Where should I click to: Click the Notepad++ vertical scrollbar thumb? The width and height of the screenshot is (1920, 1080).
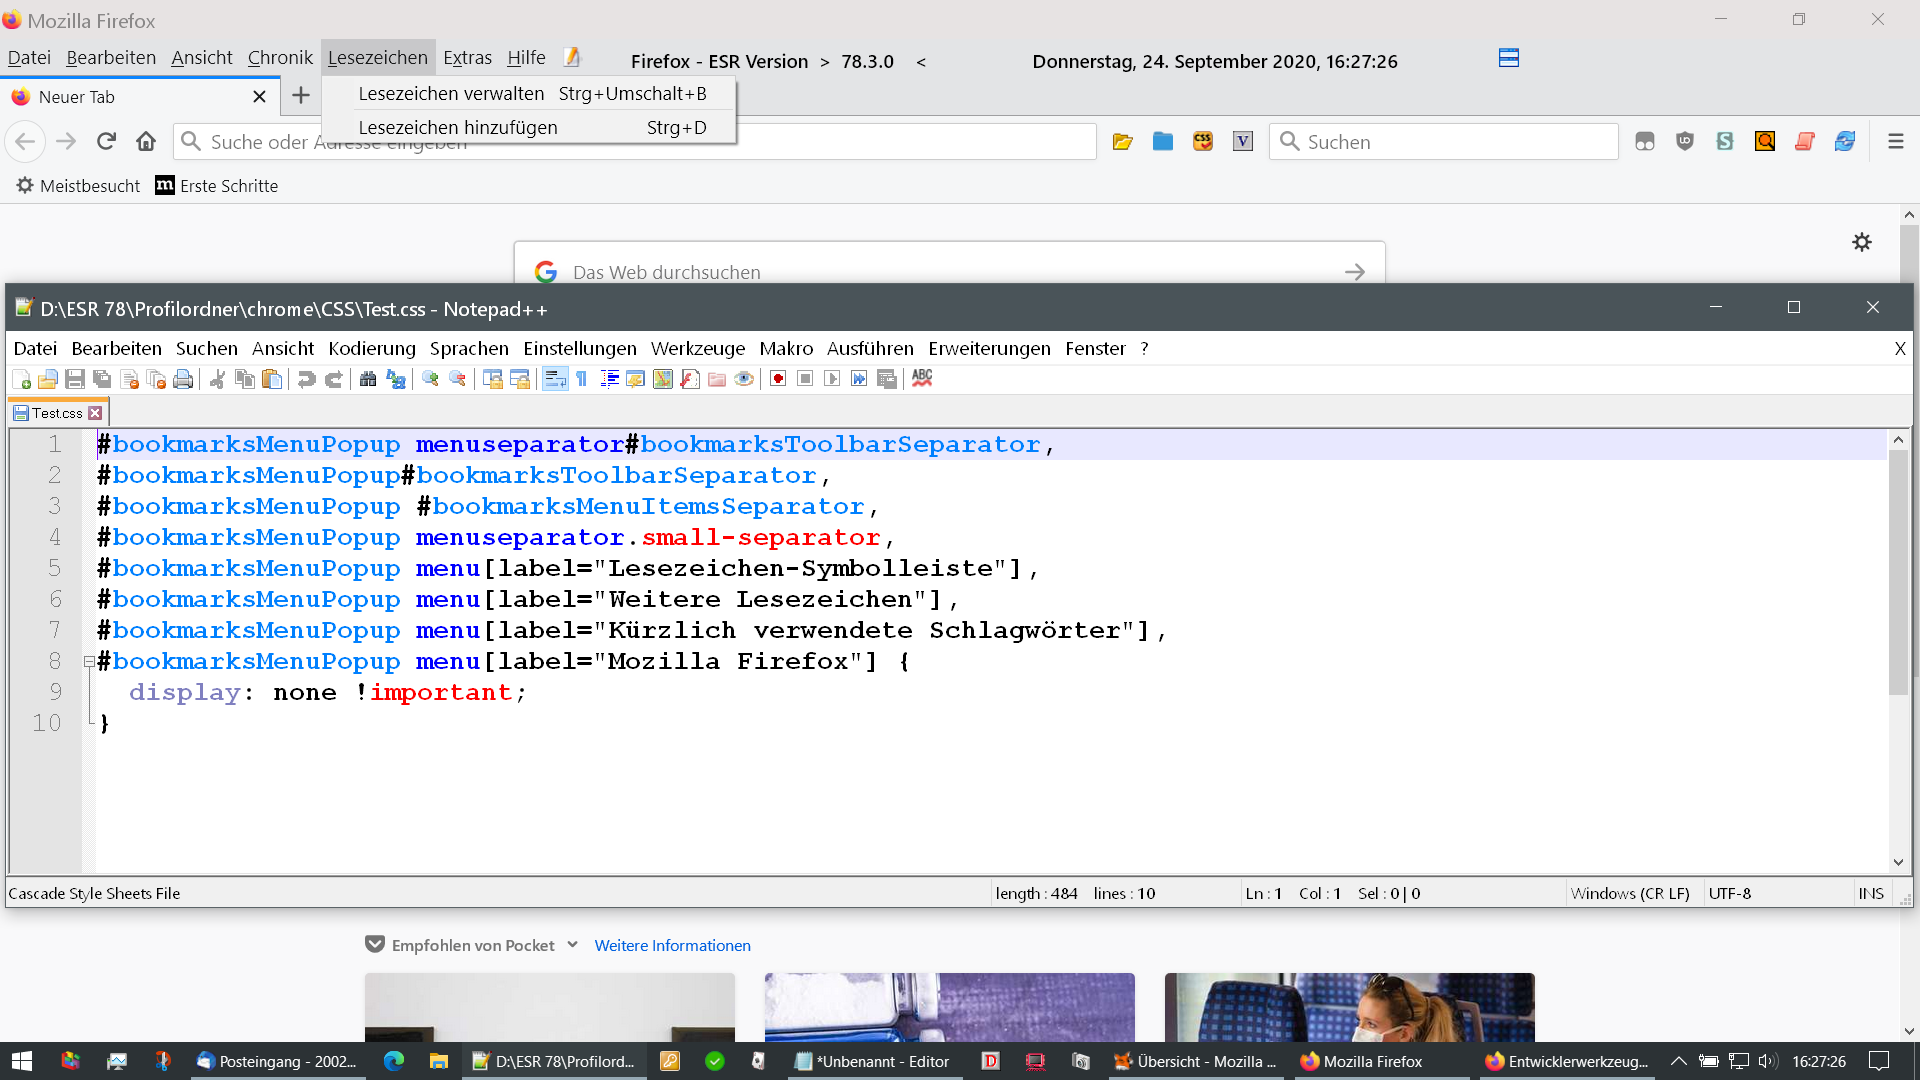pyautogui.click(x=1898, y=570)
